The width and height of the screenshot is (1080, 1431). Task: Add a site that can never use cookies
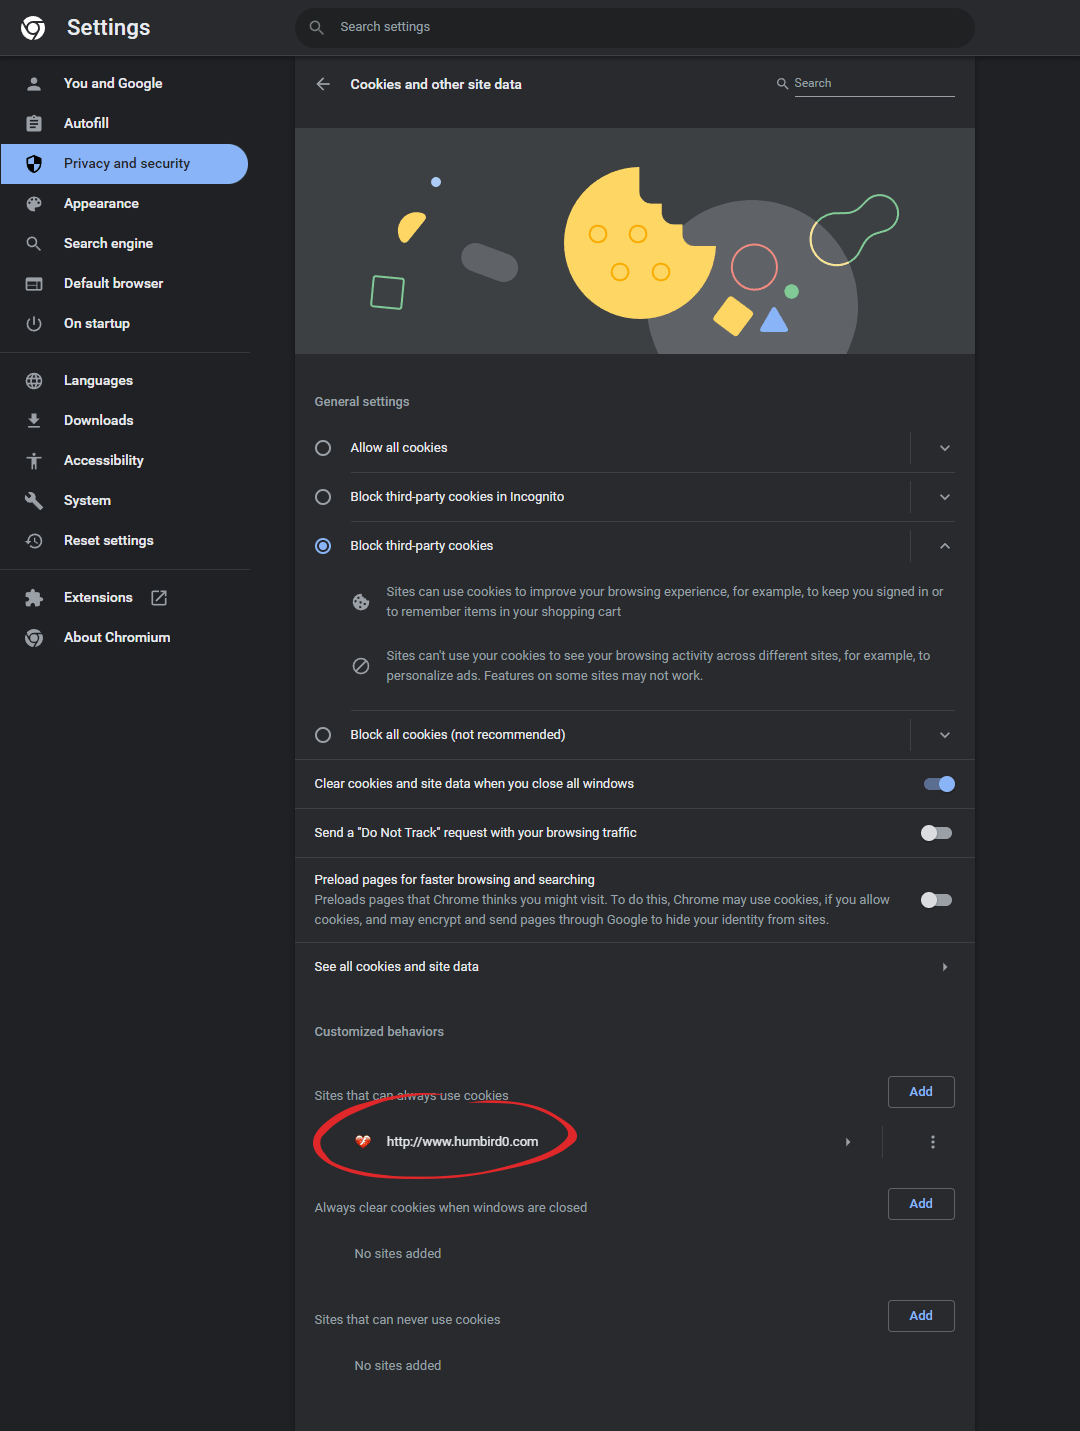pos(920,1316)
